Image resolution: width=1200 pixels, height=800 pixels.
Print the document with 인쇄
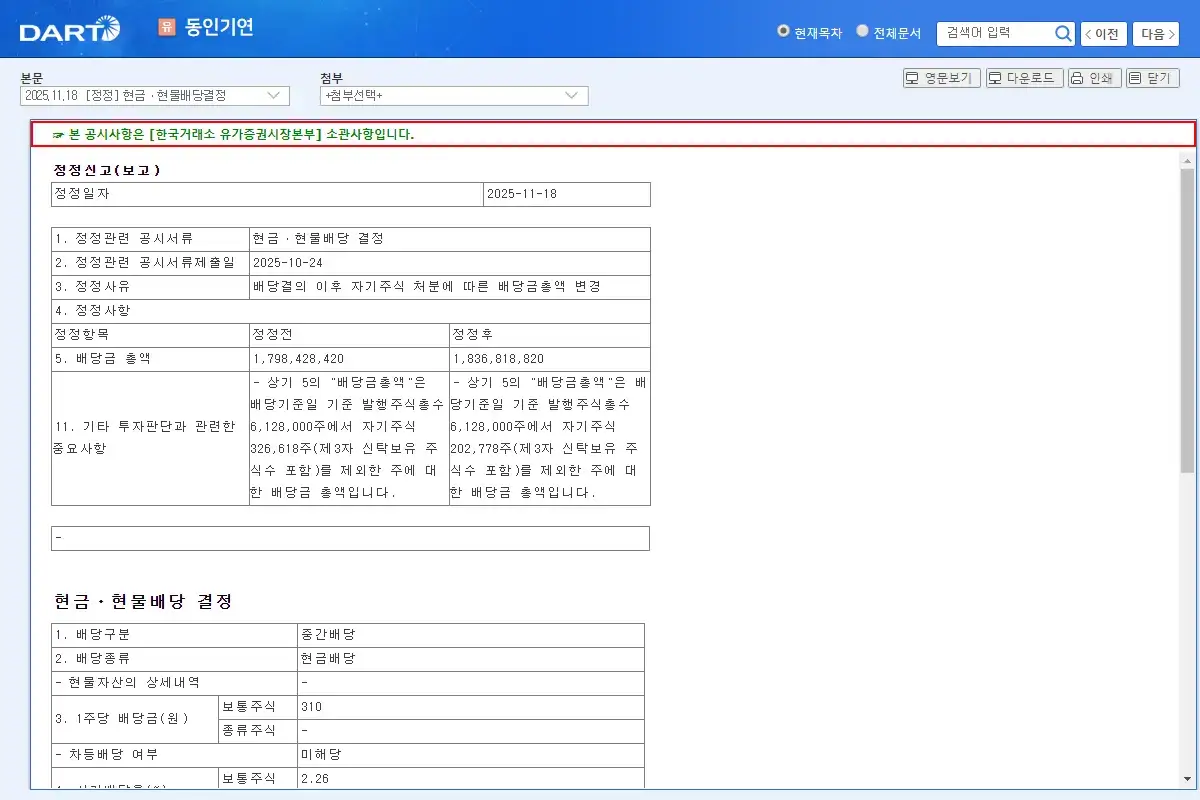1094,78
